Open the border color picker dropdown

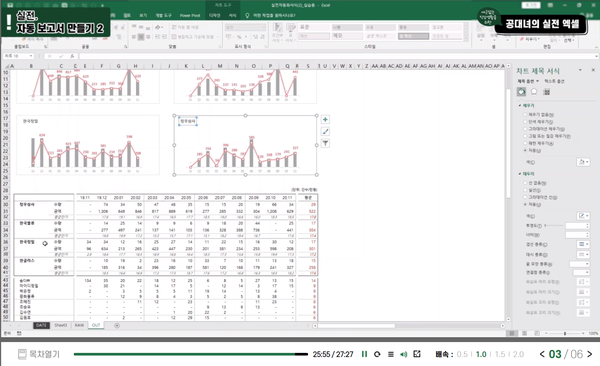583,216
